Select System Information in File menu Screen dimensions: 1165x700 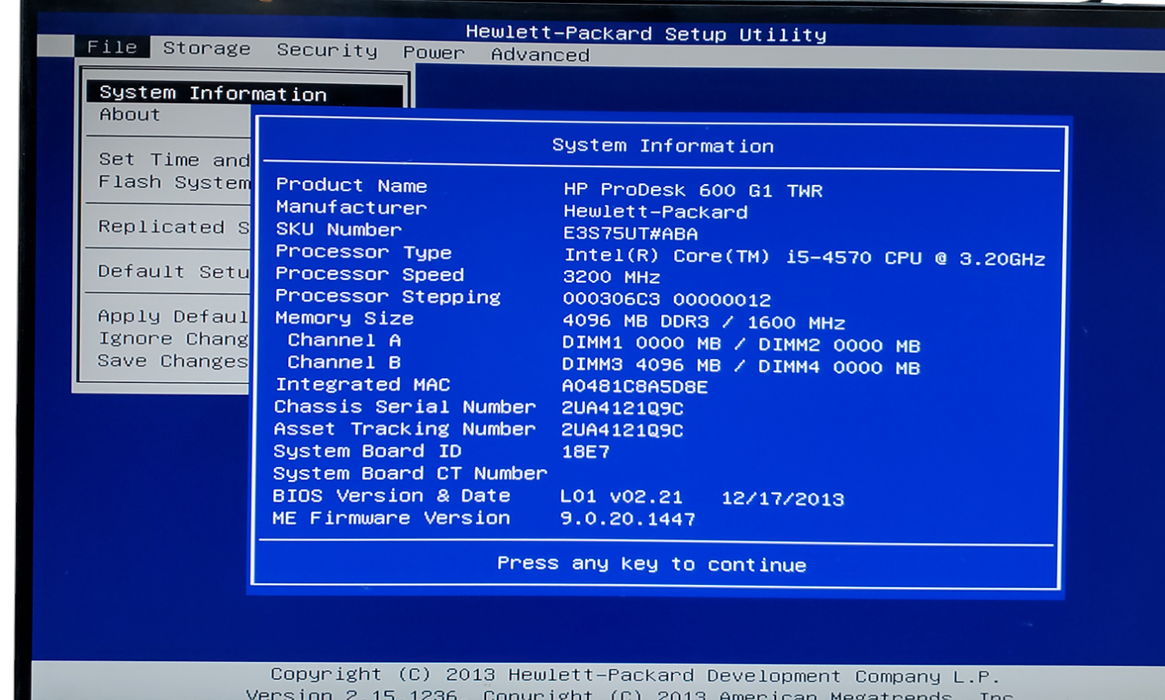[245, 93]
